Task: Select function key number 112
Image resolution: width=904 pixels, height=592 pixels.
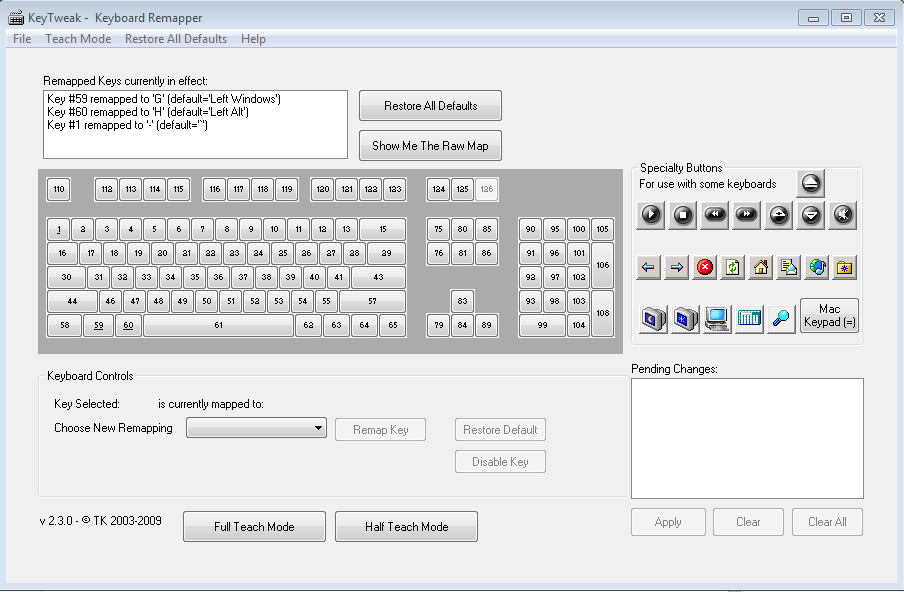Action: click(x=107, y=189)
